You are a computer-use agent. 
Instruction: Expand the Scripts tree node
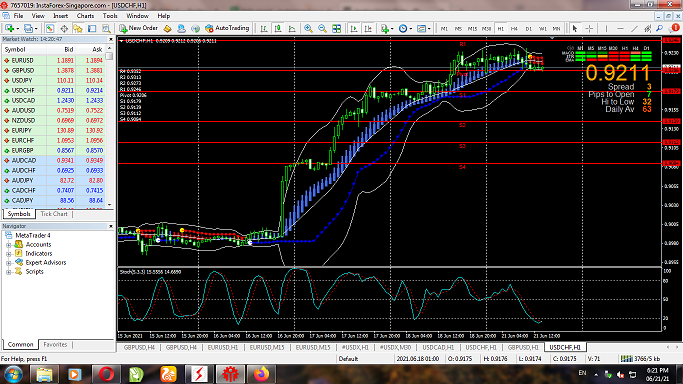8,272
